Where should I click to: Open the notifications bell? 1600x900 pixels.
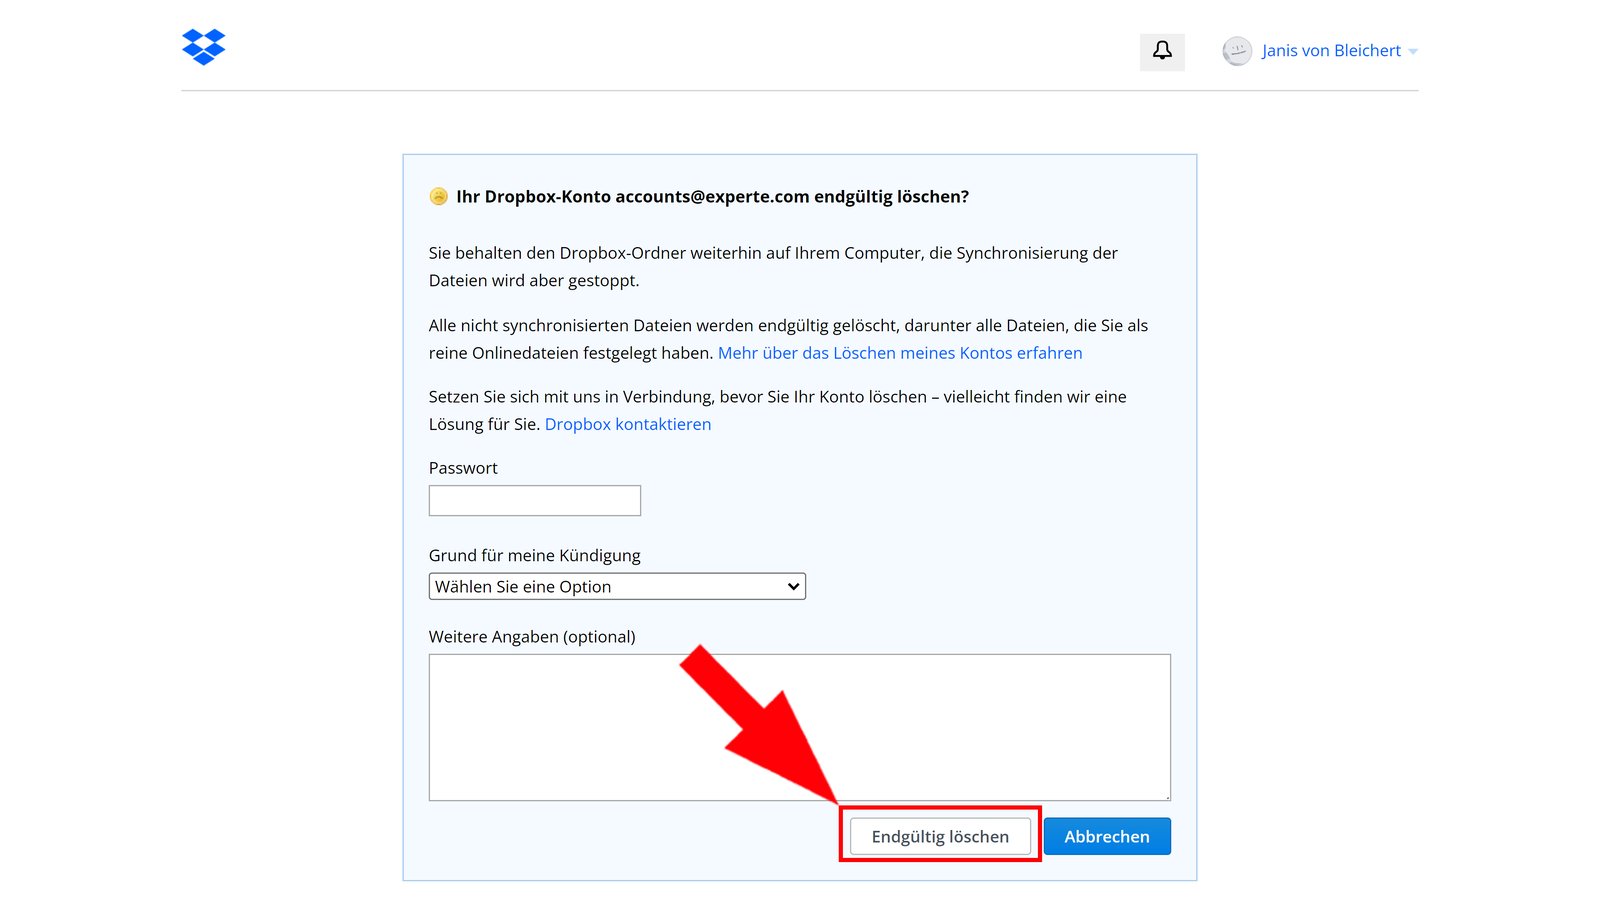pos(1161,50)
